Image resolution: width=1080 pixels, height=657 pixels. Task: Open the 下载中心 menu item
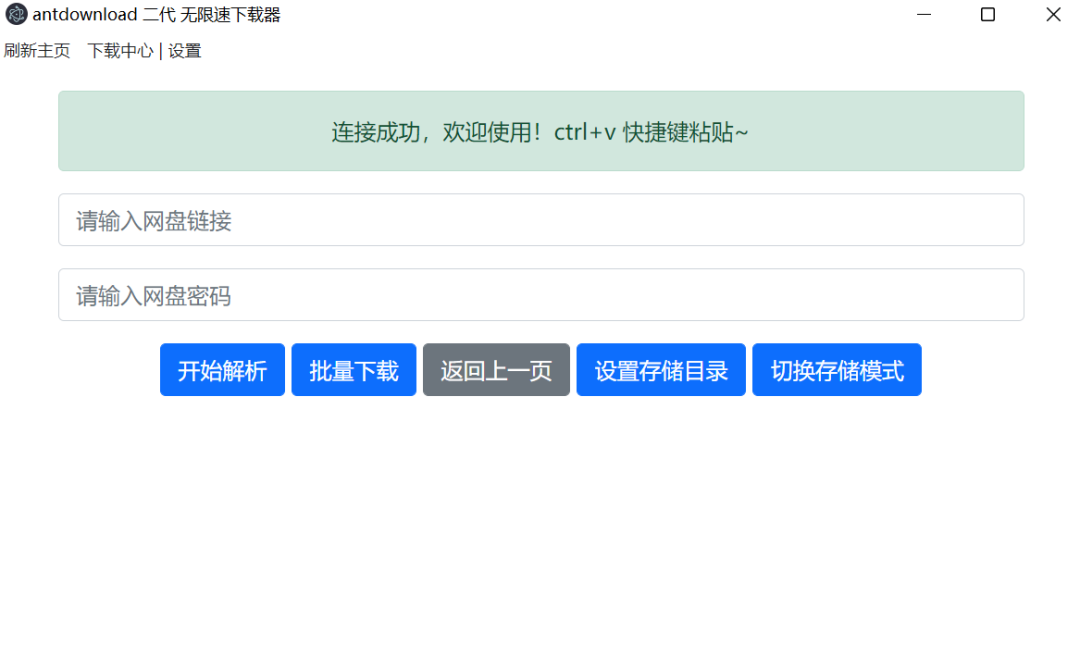(x=121, y=51)
